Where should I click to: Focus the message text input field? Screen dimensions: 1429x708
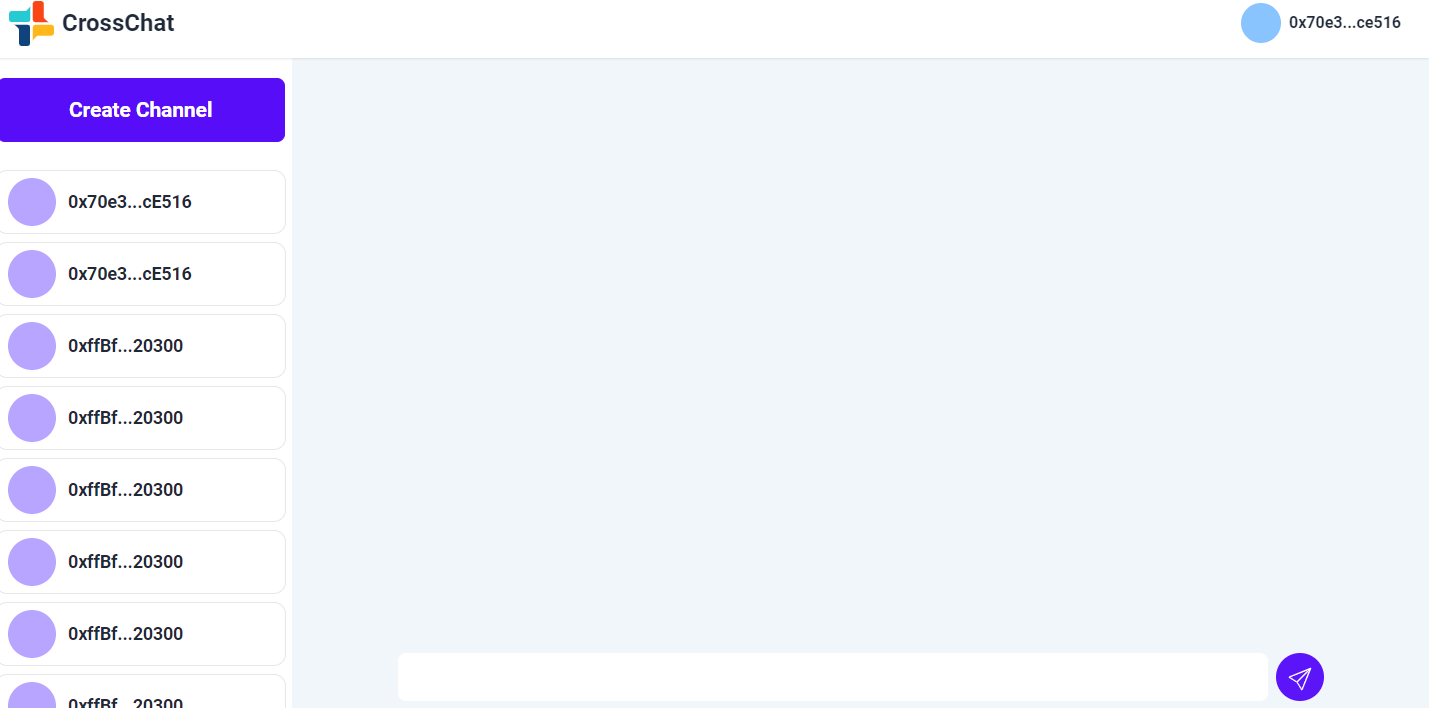tap(833, 677)
